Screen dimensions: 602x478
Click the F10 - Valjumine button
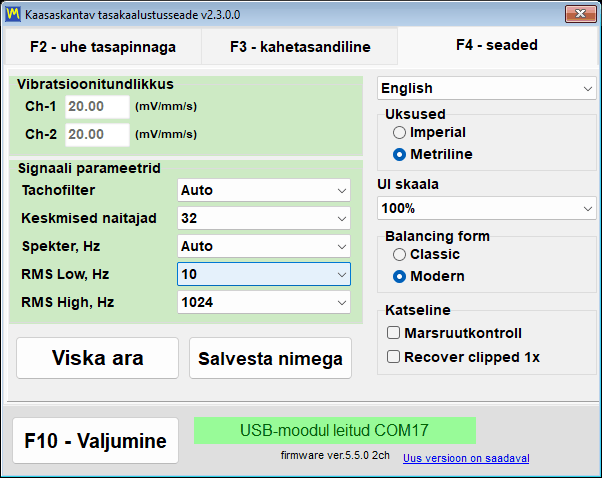click(96, 441)
